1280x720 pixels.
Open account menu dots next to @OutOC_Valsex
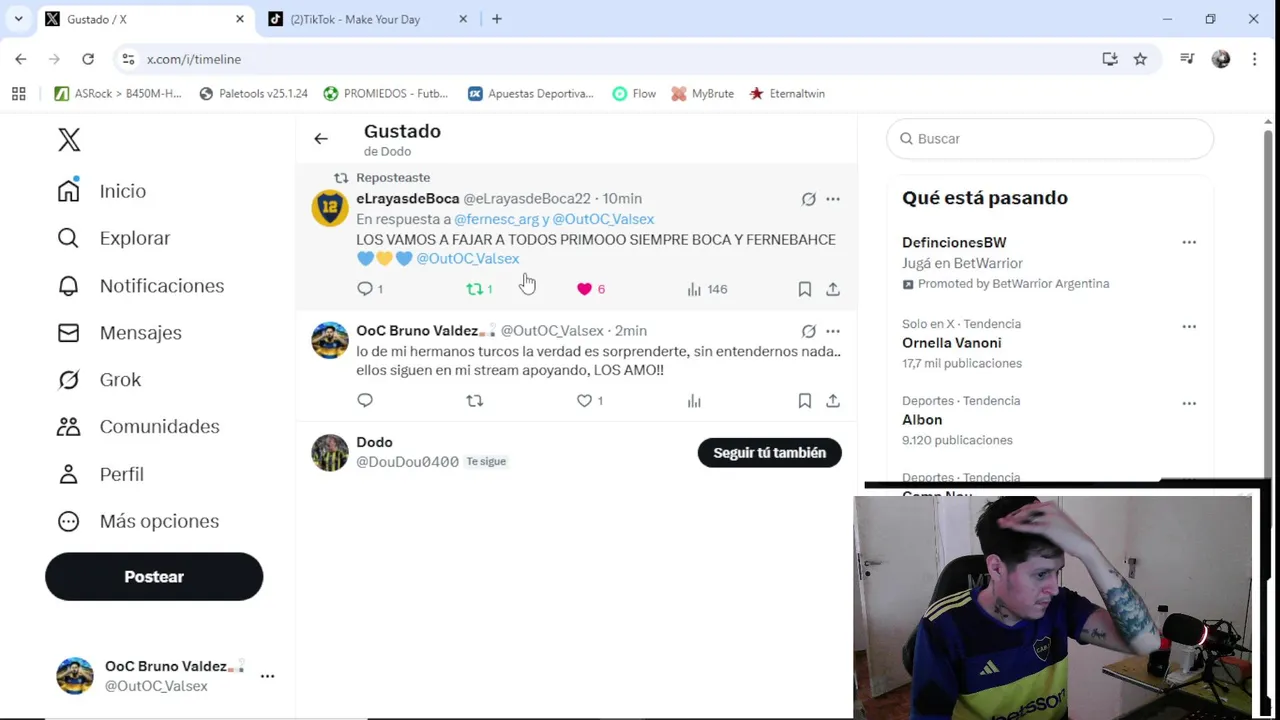point(267,677)
